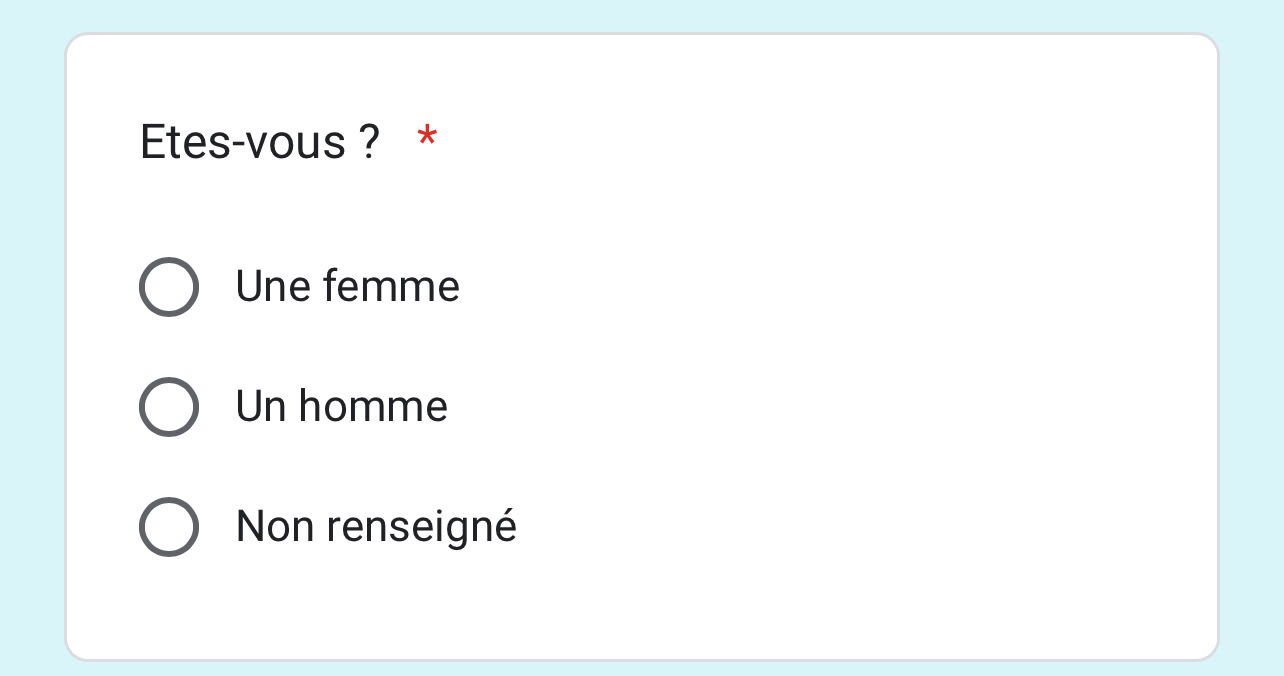Select the "Une femme" radio button
Image resolution: width=1284 pixels, height=676 pixels.
[x=168, y=287]
